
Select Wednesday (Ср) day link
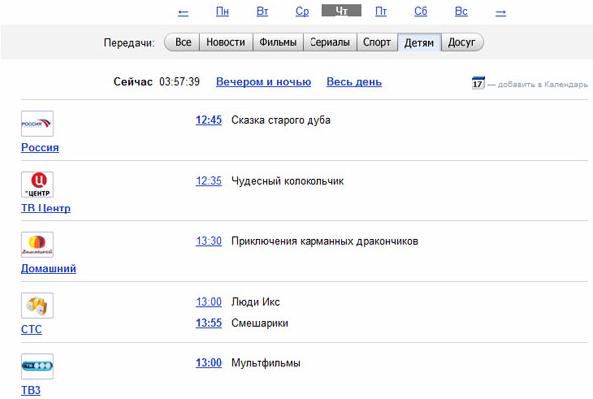click(x=302, y=12)
